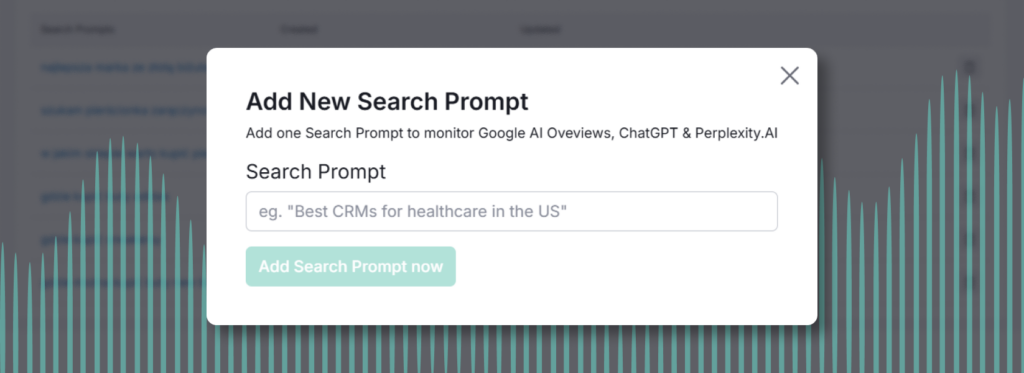Viewport: 1024px width, 373px height.
Task: Click the Add New Search Prompt heading
Action: [x=387, y=102]
